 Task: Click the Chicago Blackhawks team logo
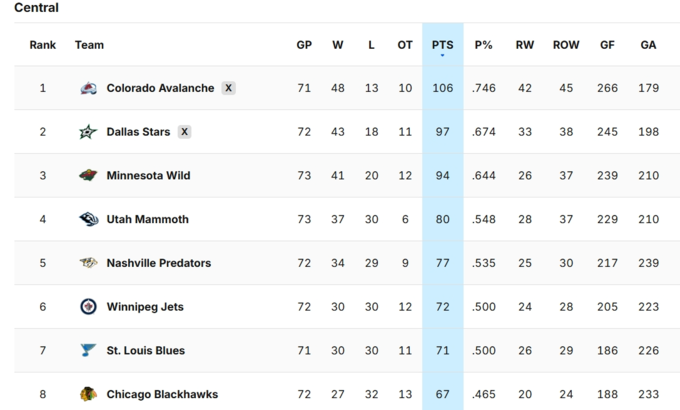88,394
